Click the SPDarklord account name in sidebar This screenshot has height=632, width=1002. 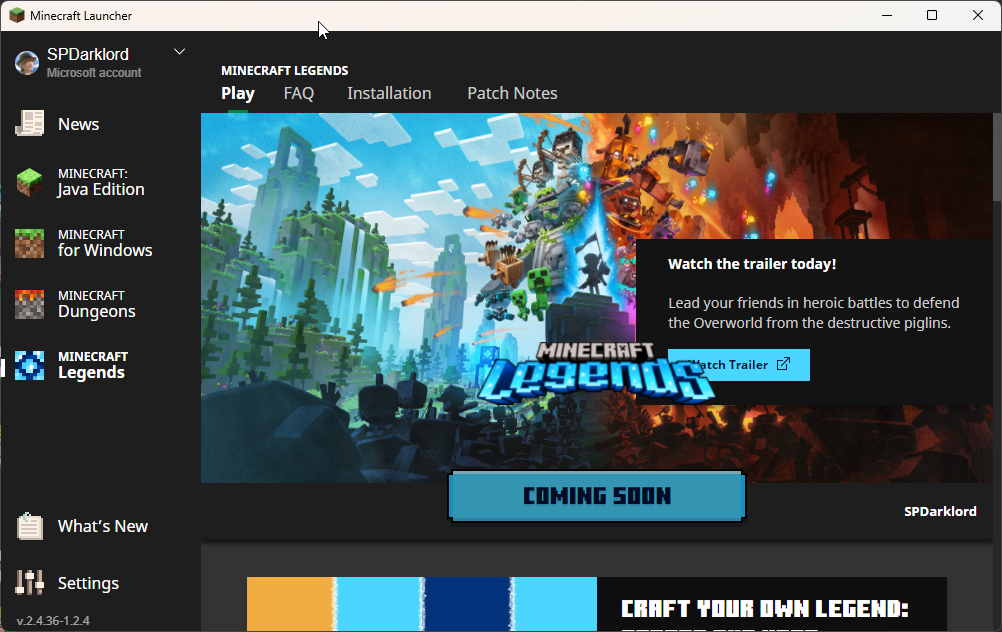click(88, 54)
